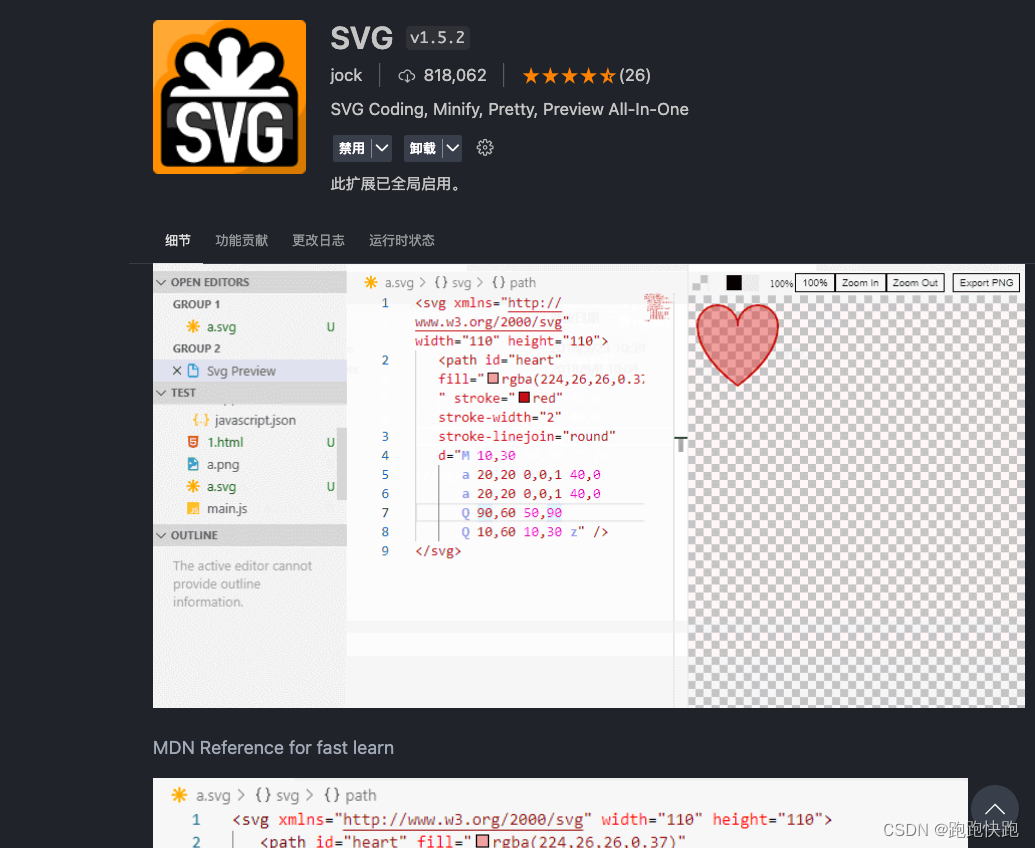
Task: Collapse the OPEN EDITORS section
Action: pyautogui.click(x=162, y=282)
